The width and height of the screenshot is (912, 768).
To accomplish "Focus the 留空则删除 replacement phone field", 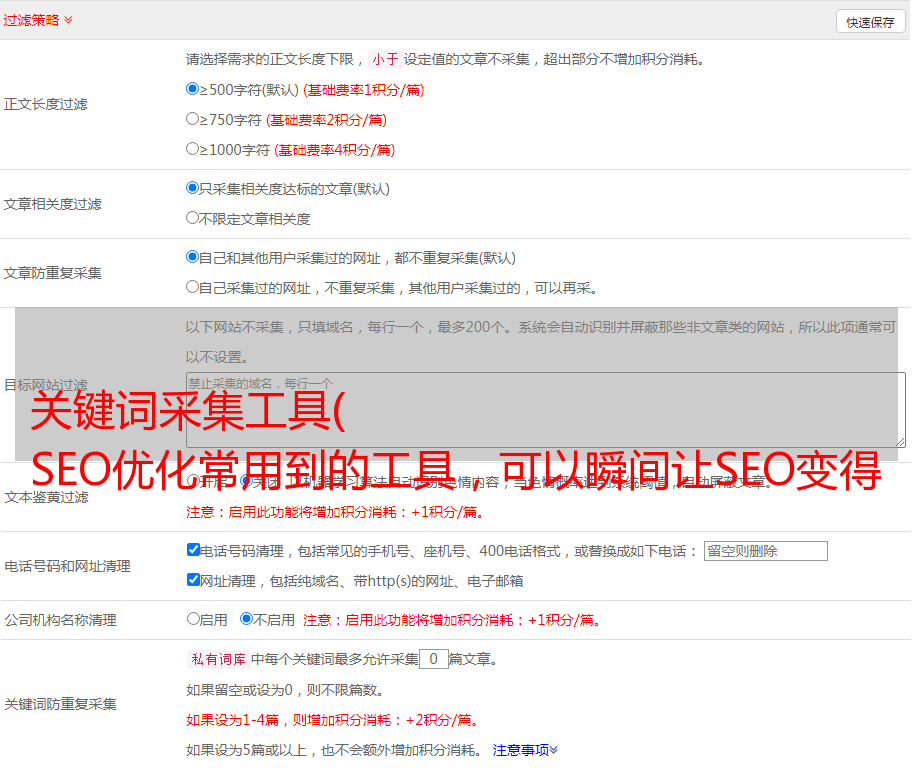I will click(765, 551).
